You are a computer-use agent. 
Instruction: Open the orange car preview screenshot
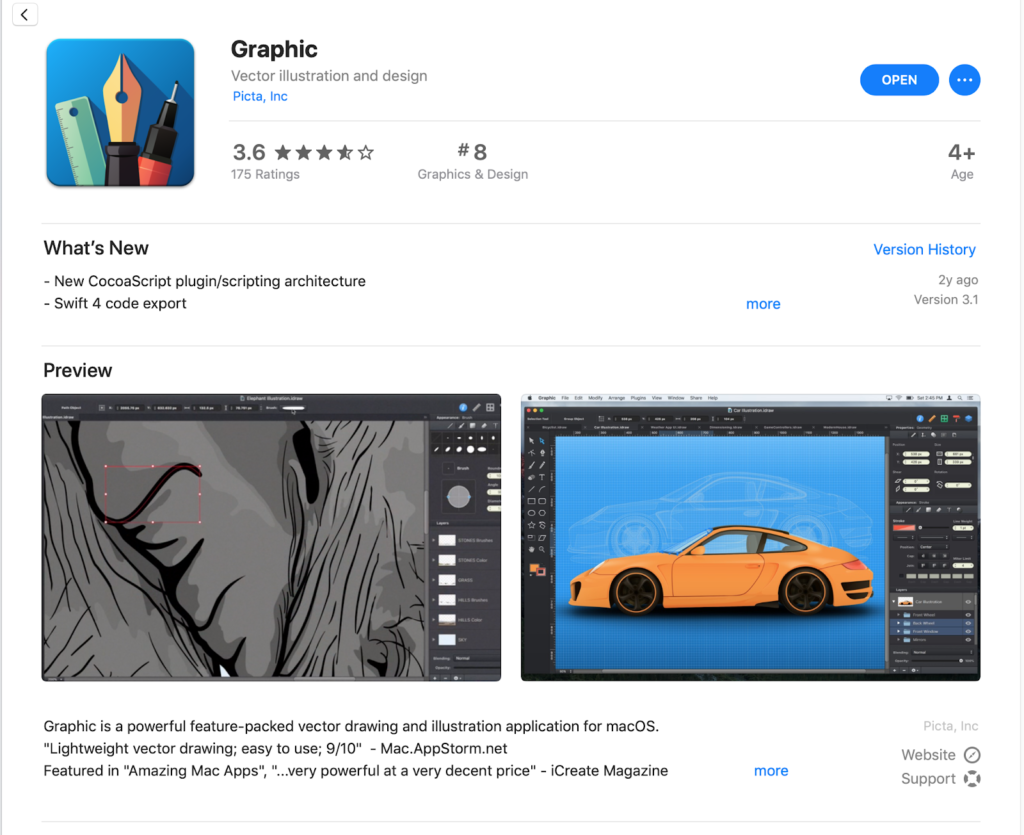750,537
